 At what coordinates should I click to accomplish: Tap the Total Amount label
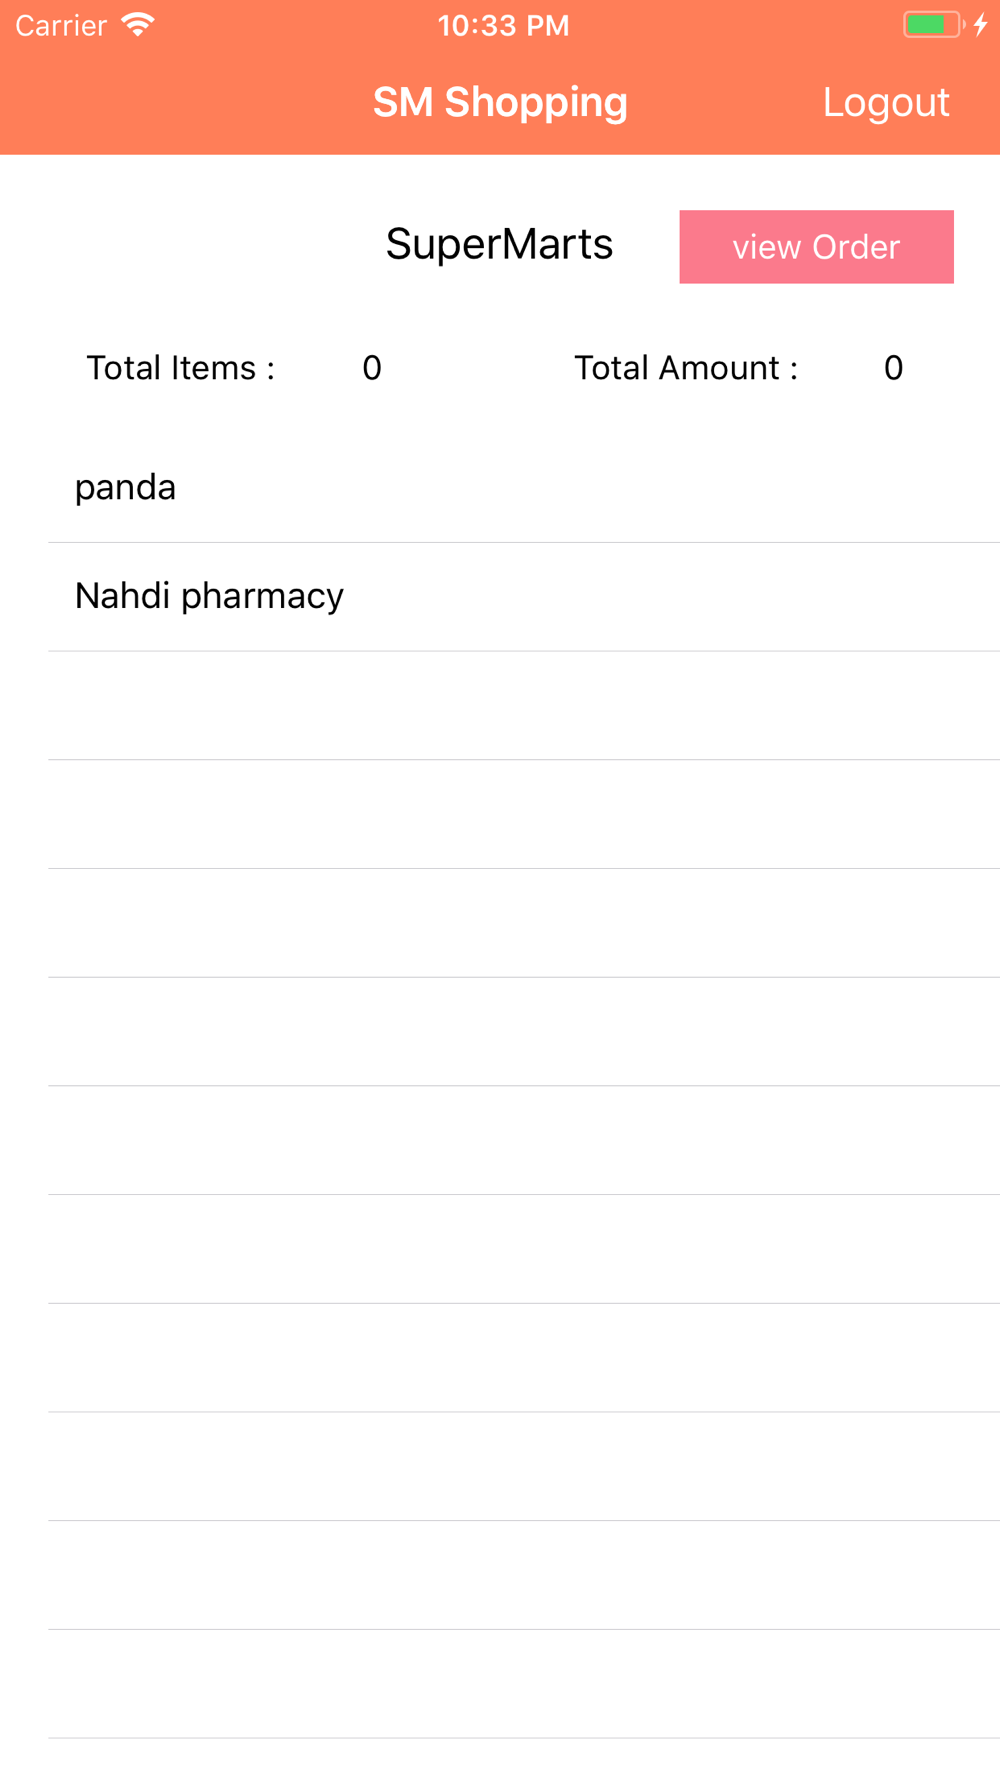686,368
